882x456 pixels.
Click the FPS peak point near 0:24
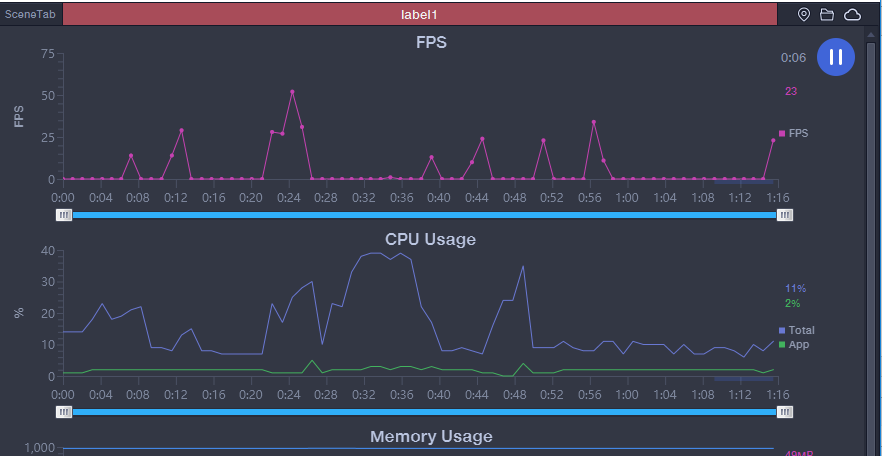292,92
